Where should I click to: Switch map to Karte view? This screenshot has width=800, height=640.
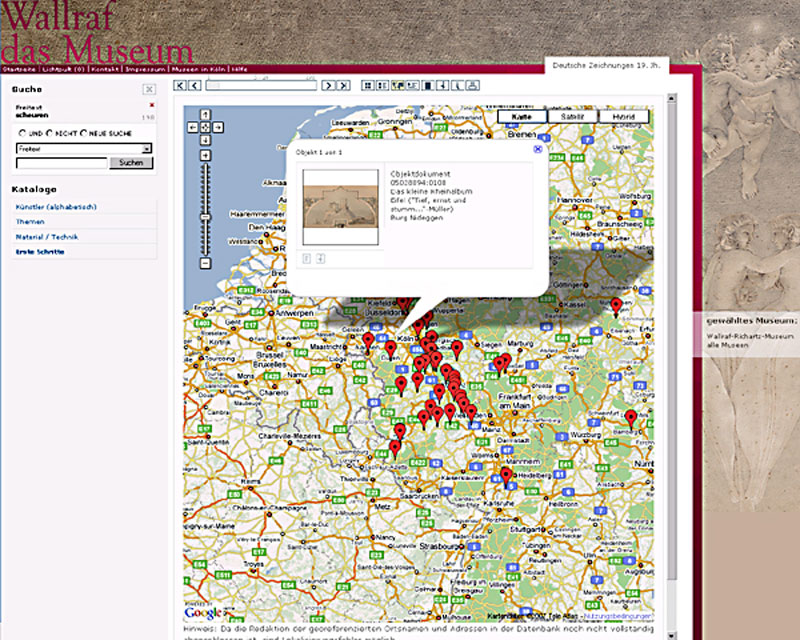click(x=522, y=117)
